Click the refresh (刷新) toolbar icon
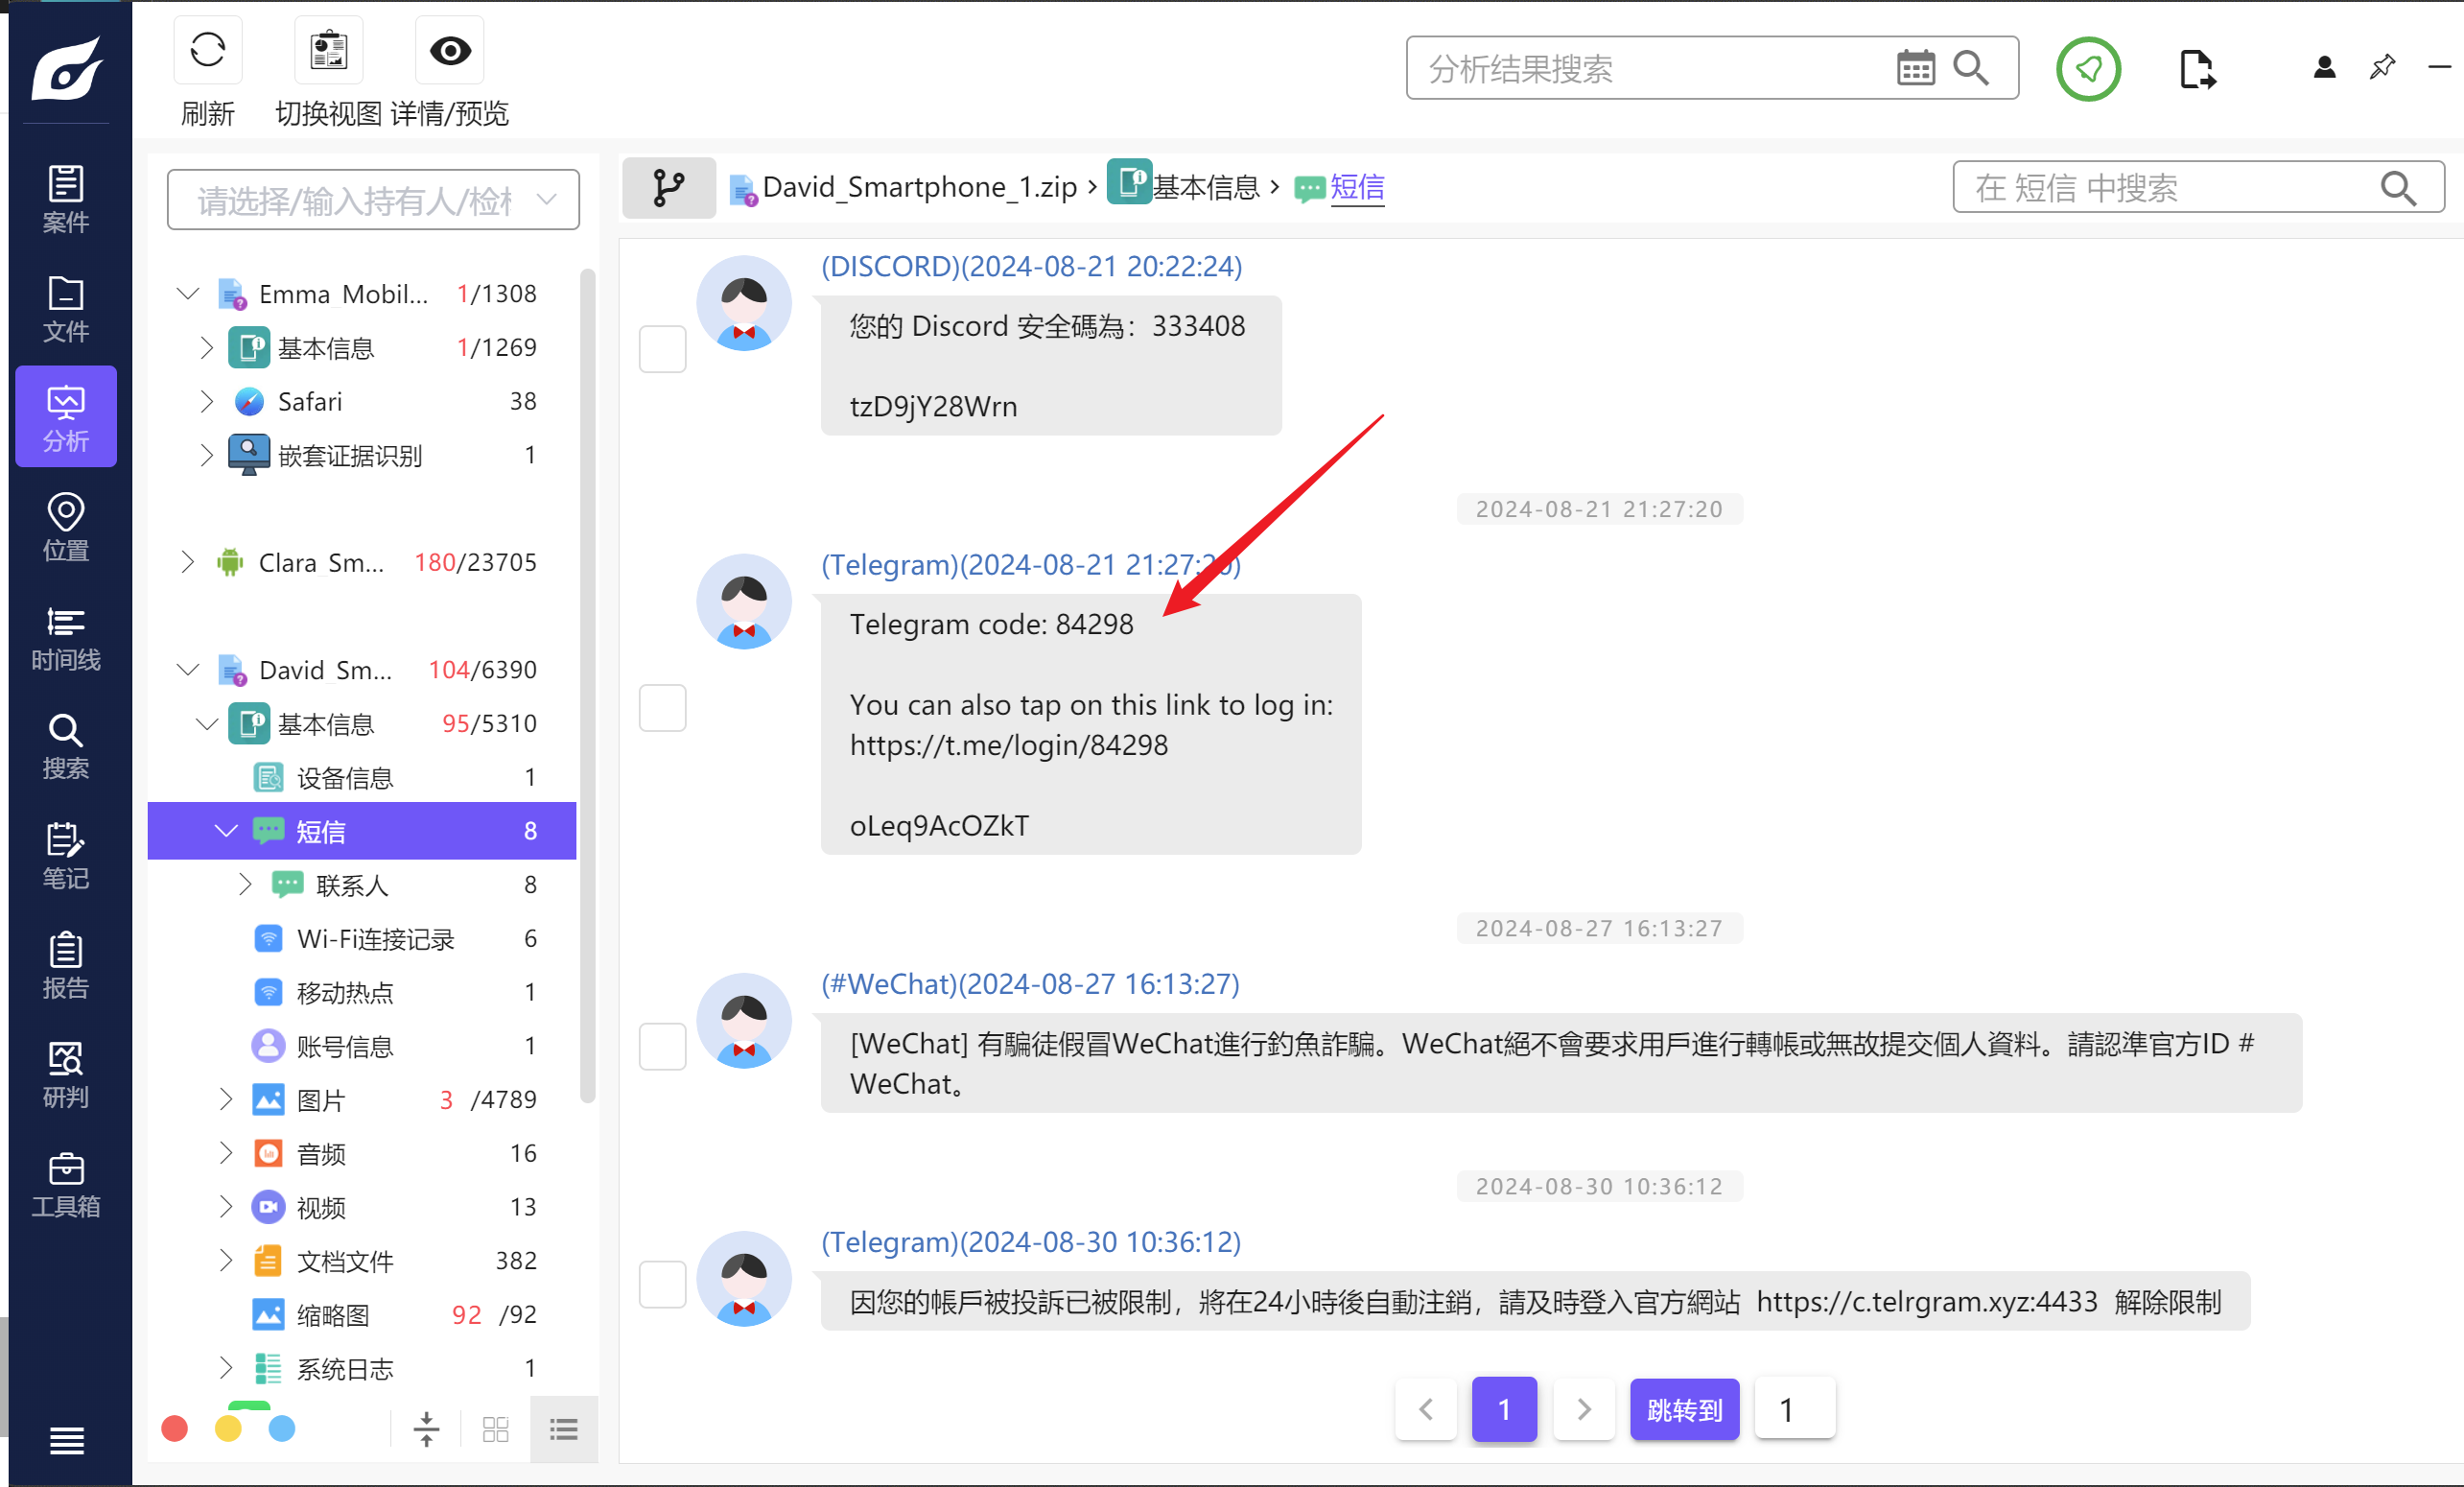The height and width of the screenshot is (1487, 2464). coord(208,50)
